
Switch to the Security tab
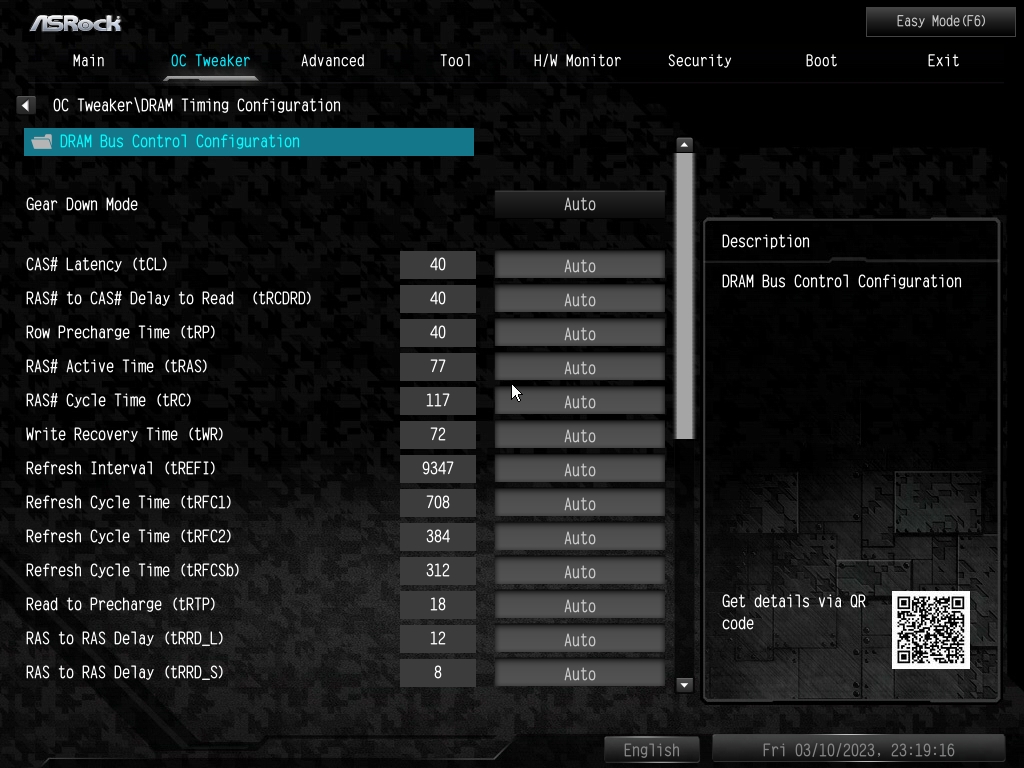tap(699, 61)
